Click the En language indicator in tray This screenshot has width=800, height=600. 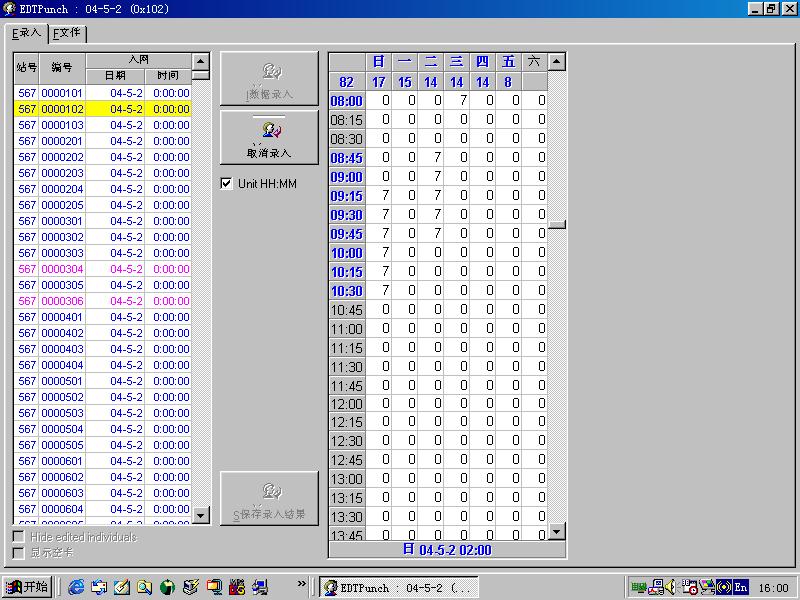tap(741, 587)
